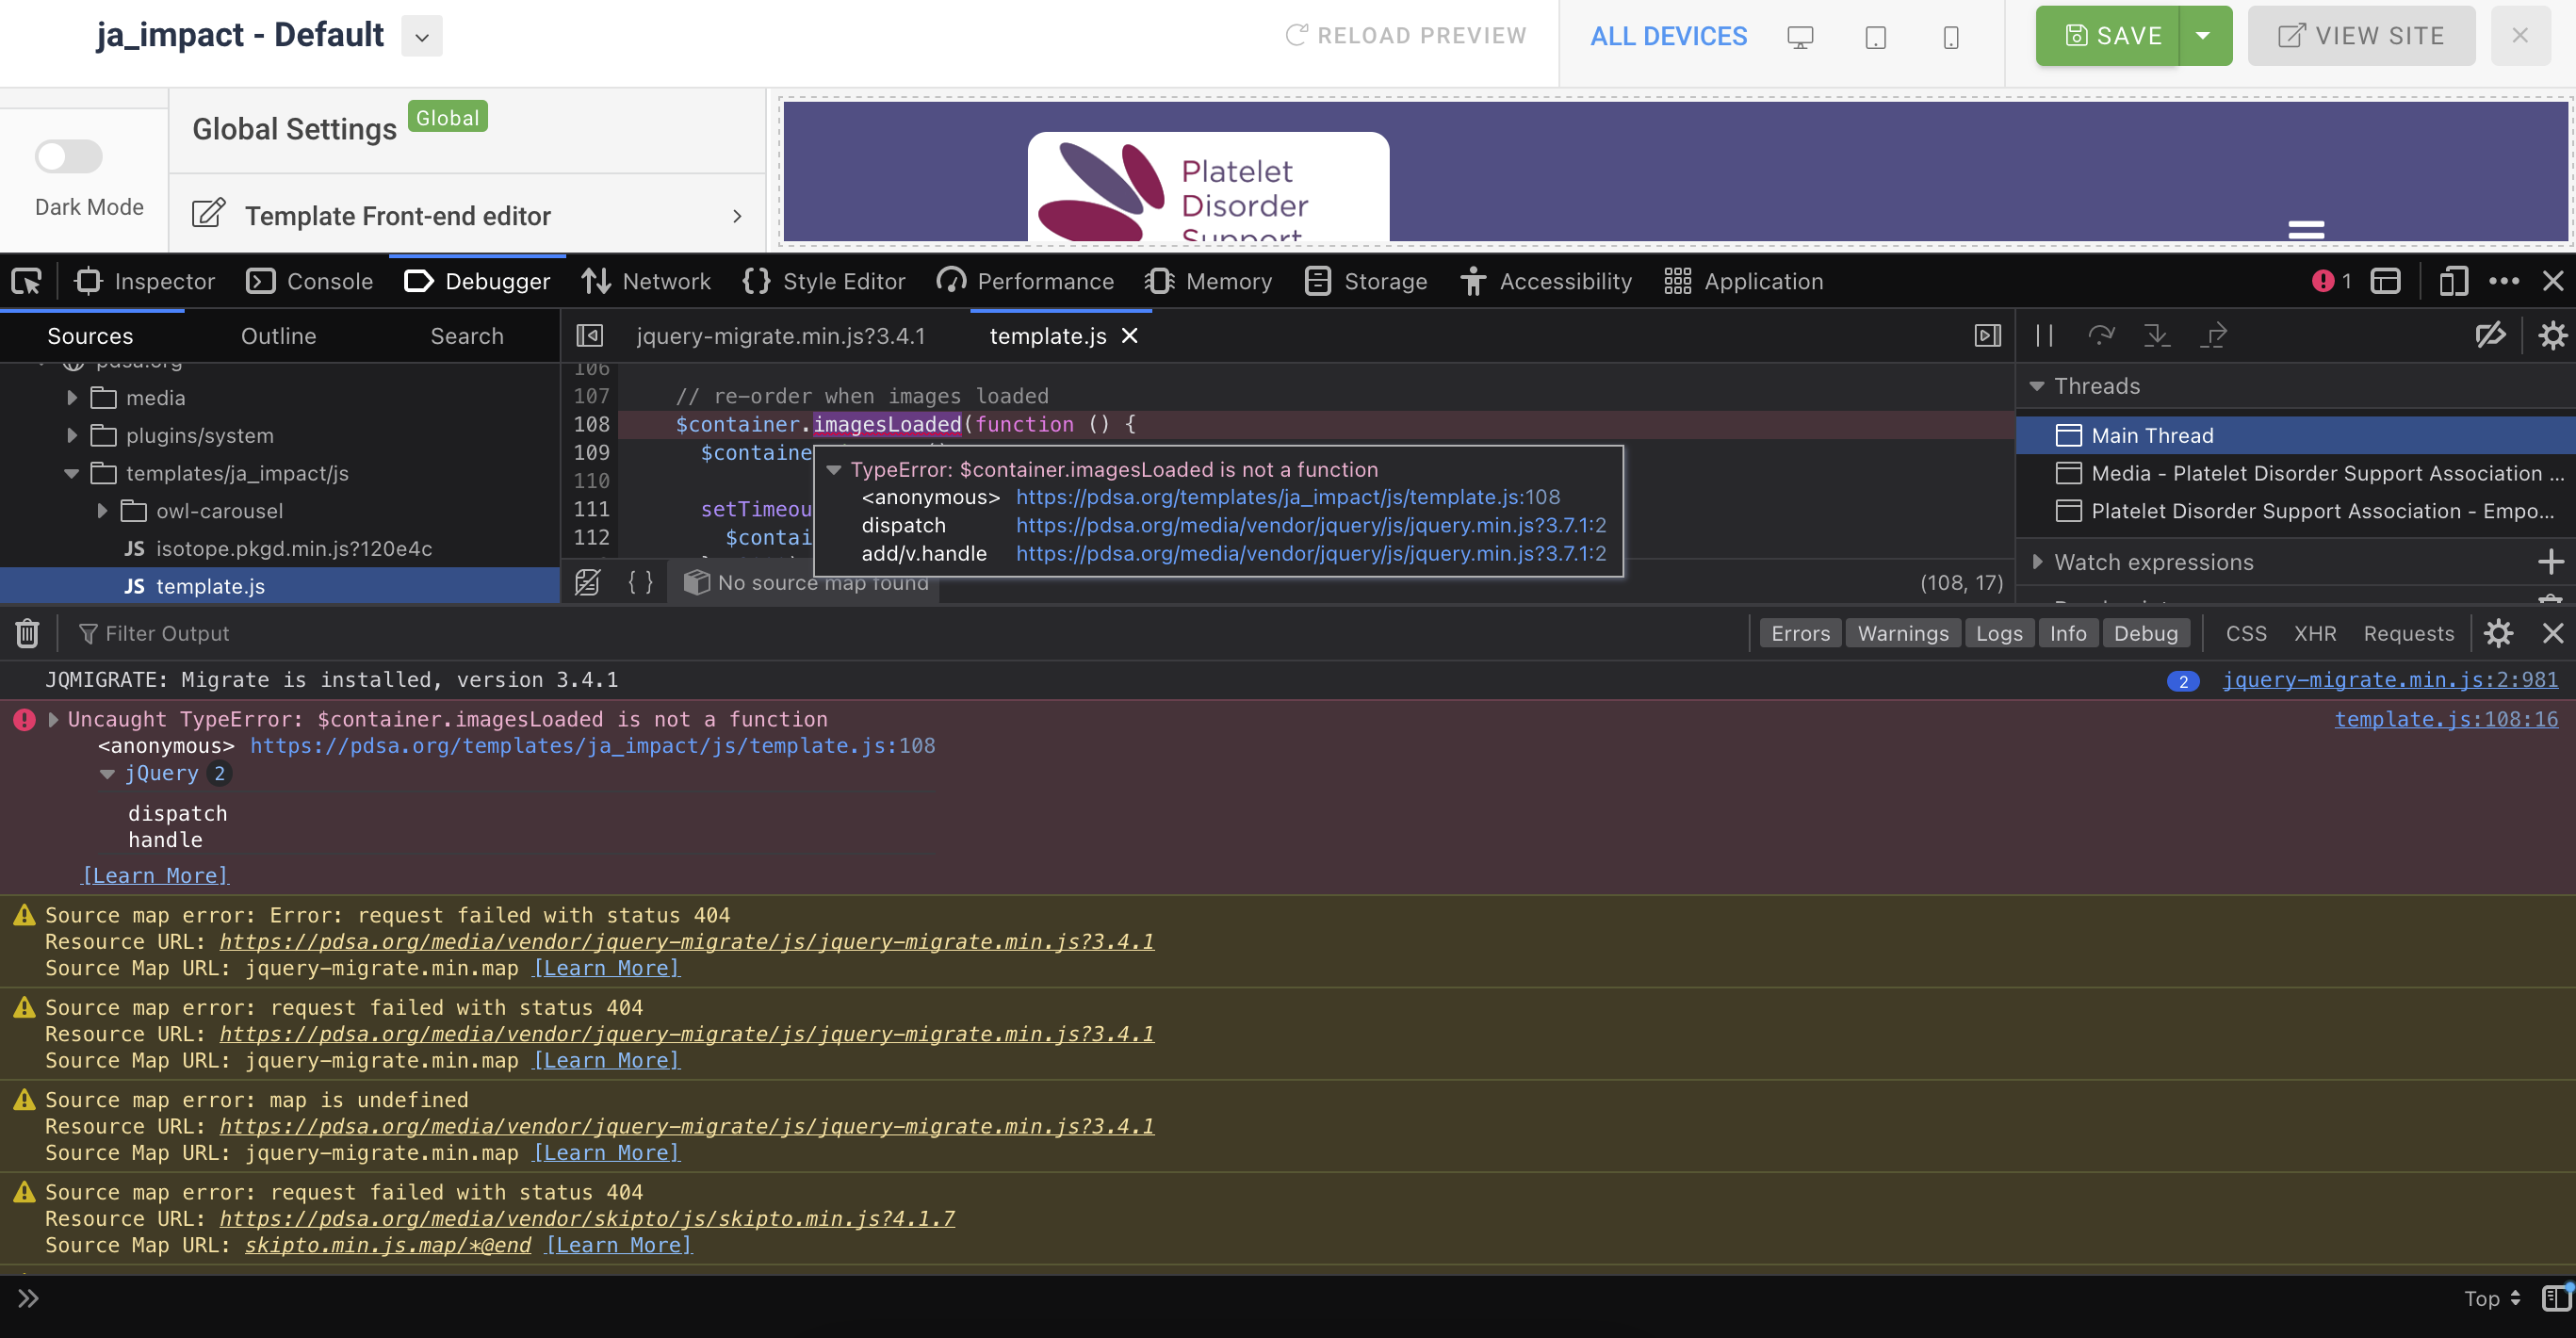Image resolution: width=2576 pixels, height=1338 pixels.
Task: Expand the owl-carousel folder
Action: click(102, 511)
